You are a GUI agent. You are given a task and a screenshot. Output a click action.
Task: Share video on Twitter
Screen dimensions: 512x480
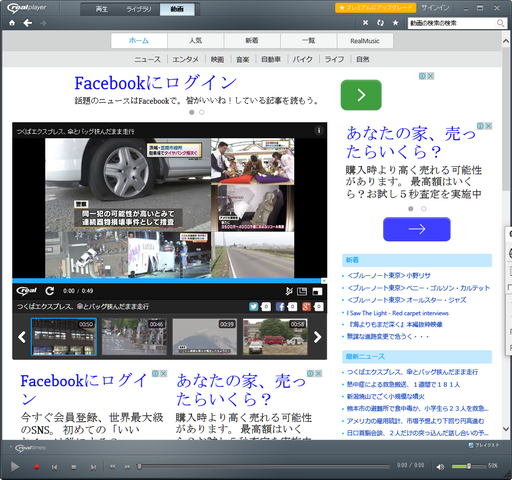(254, 307)
